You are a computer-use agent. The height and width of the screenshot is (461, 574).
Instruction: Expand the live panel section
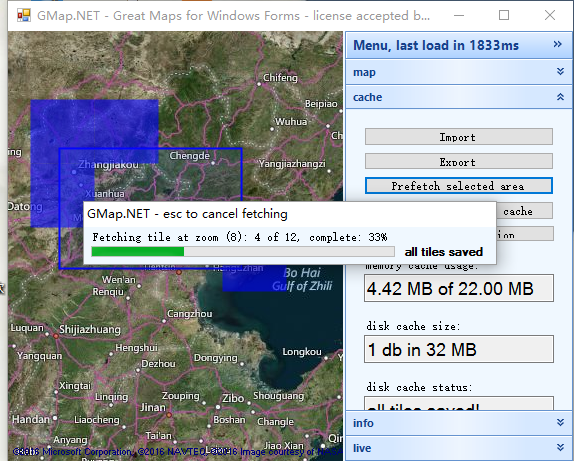[x=560, y=447]
